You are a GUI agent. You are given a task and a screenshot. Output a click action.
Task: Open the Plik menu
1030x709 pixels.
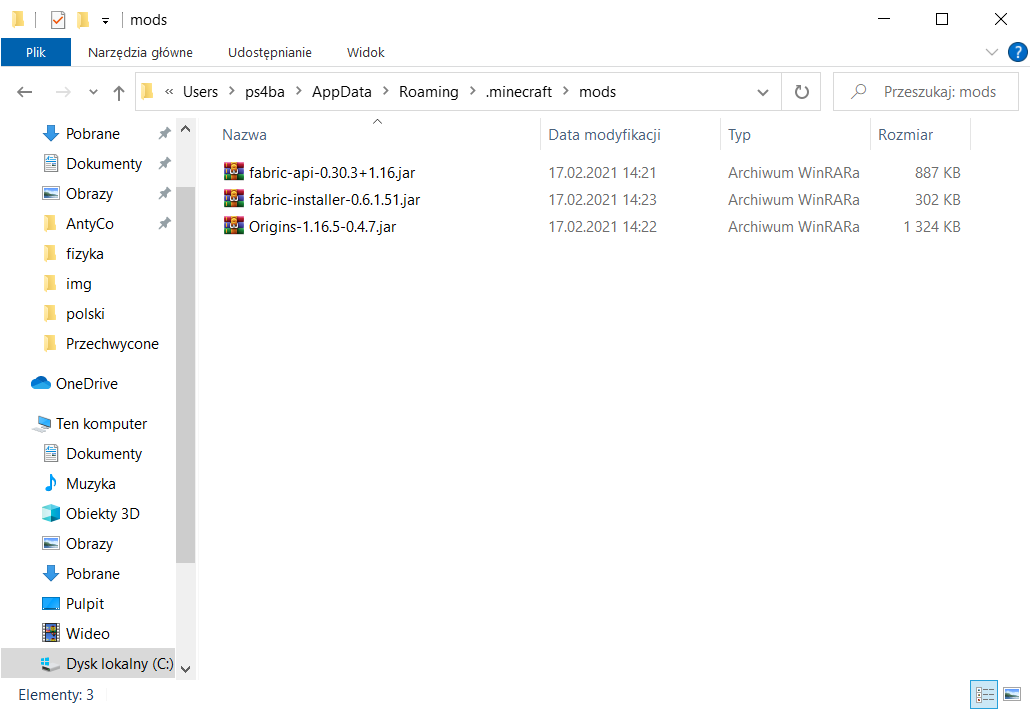(x=35, y=52)
